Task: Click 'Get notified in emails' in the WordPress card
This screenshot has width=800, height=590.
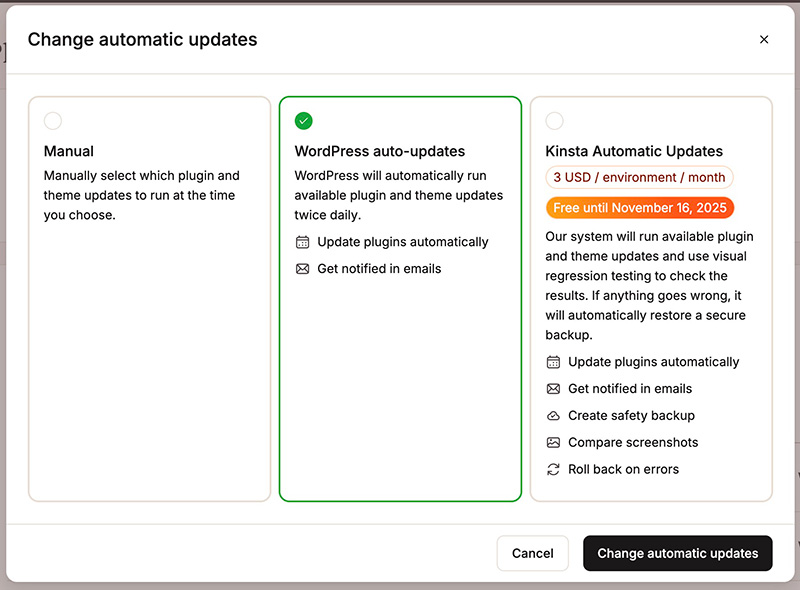Action: coord(379,268)
